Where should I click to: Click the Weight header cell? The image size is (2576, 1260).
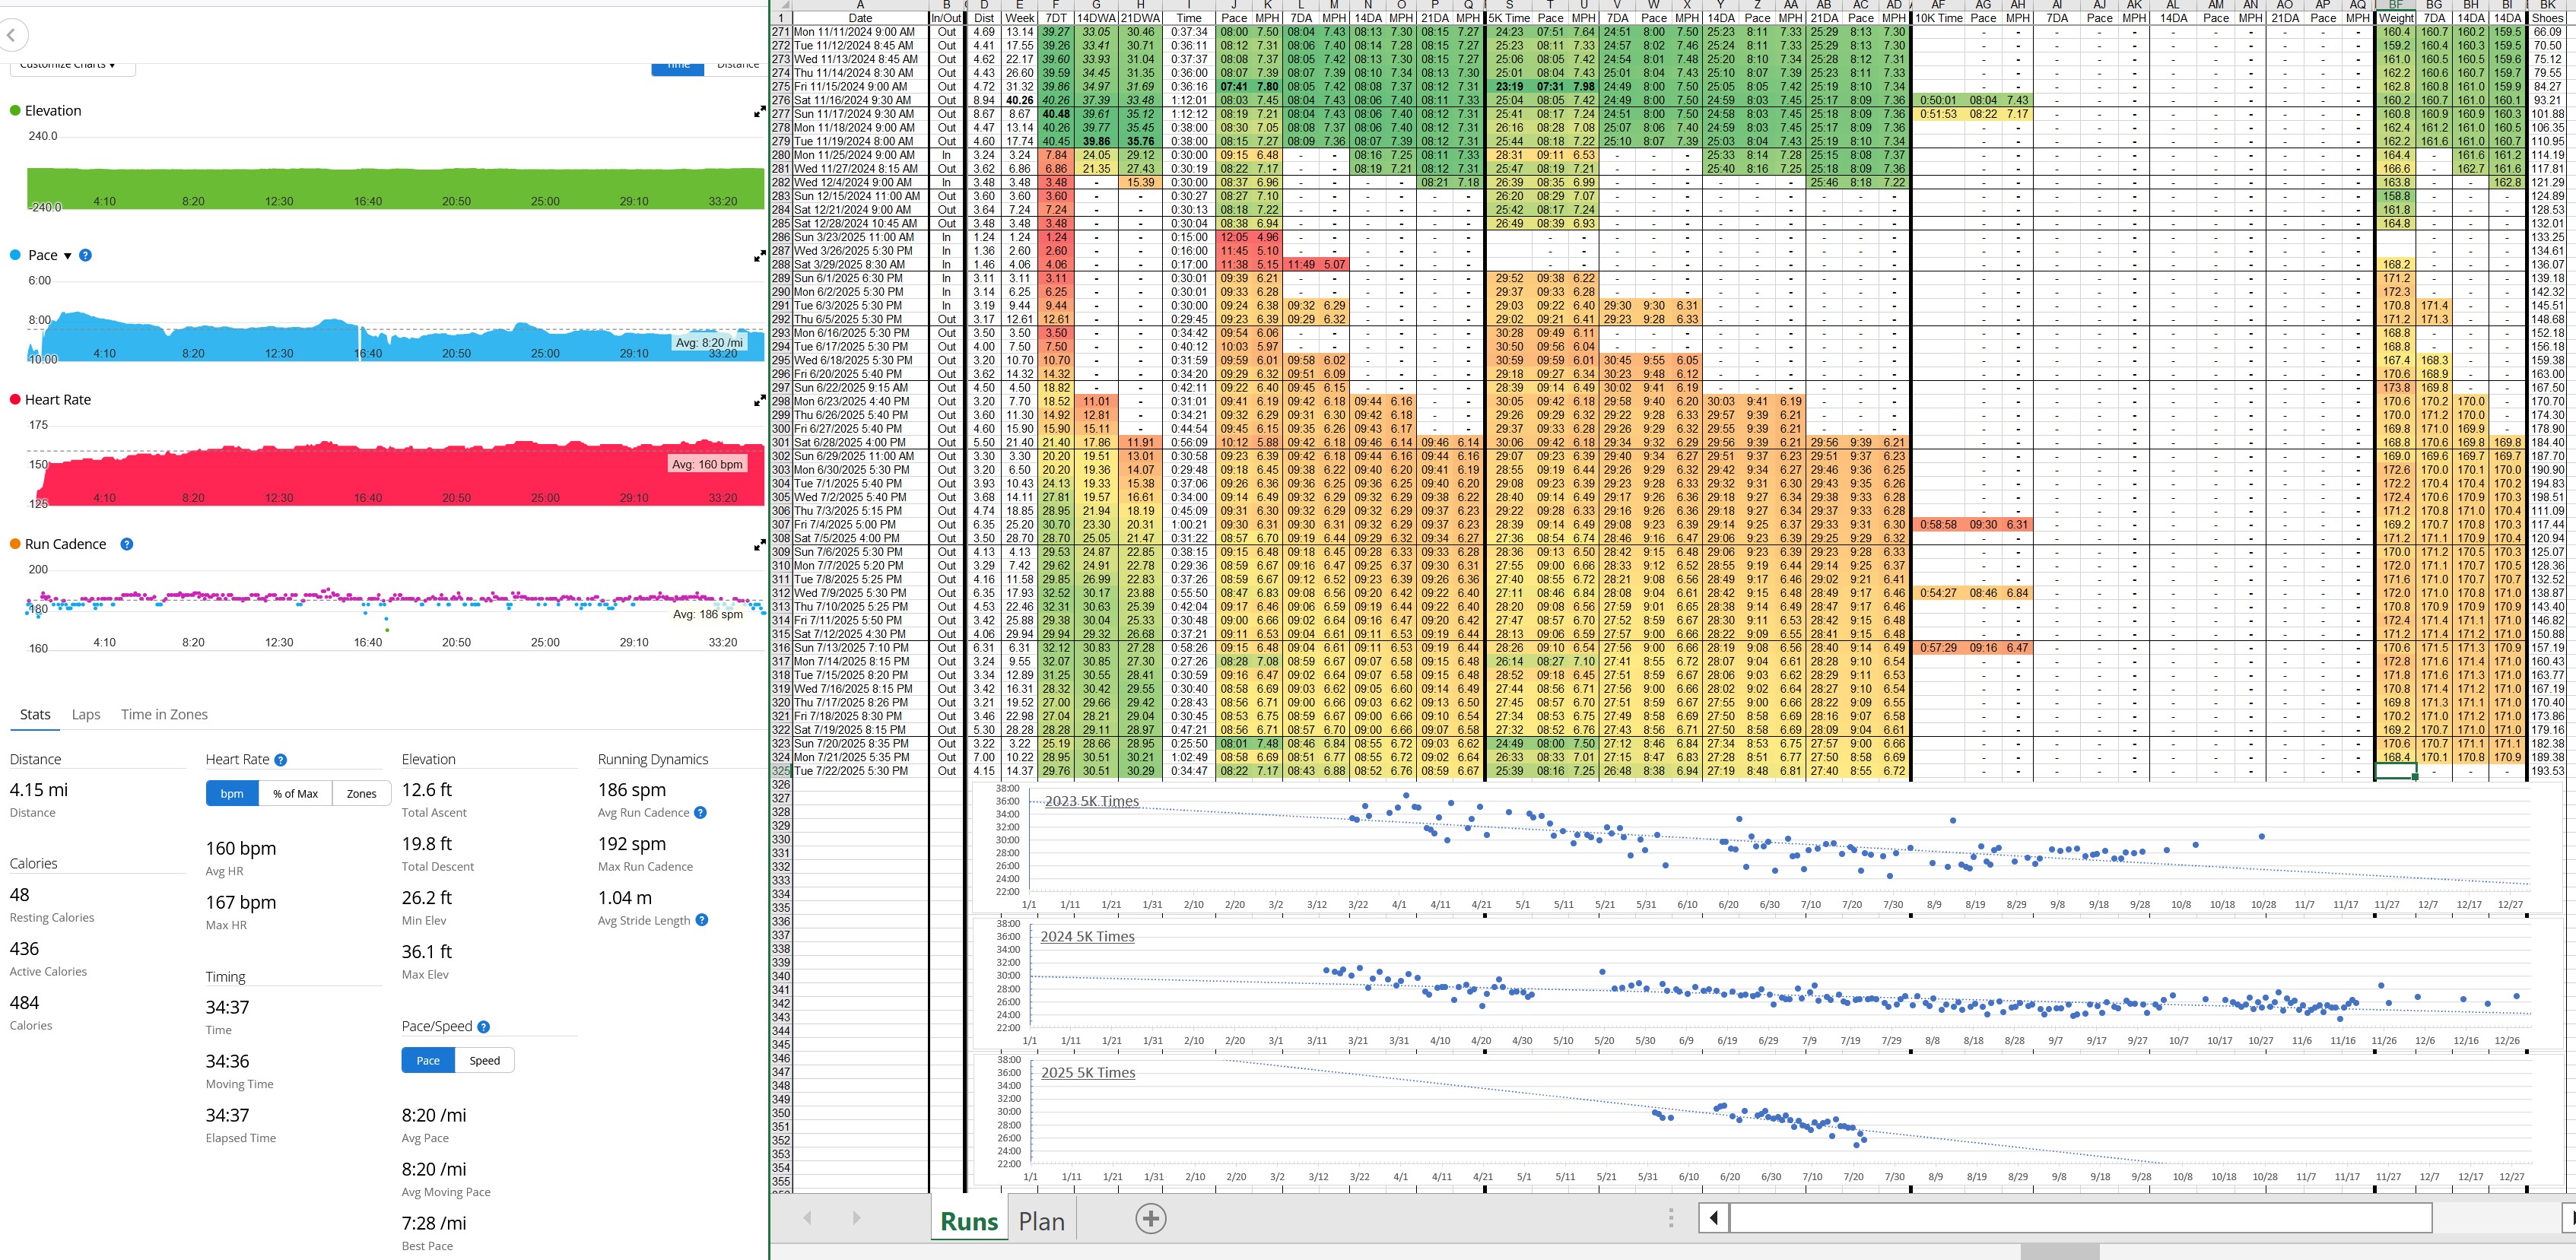click(x=2396, y=18)
